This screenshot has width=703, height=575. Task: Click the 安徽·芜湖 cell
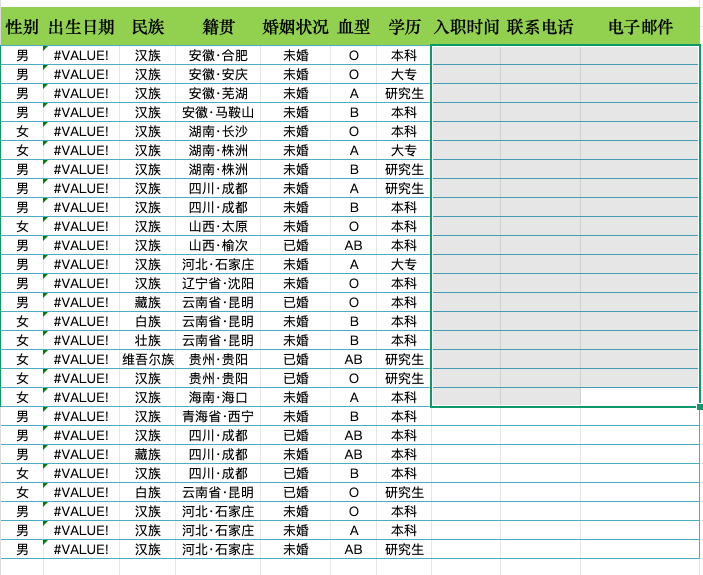(218, 93)
